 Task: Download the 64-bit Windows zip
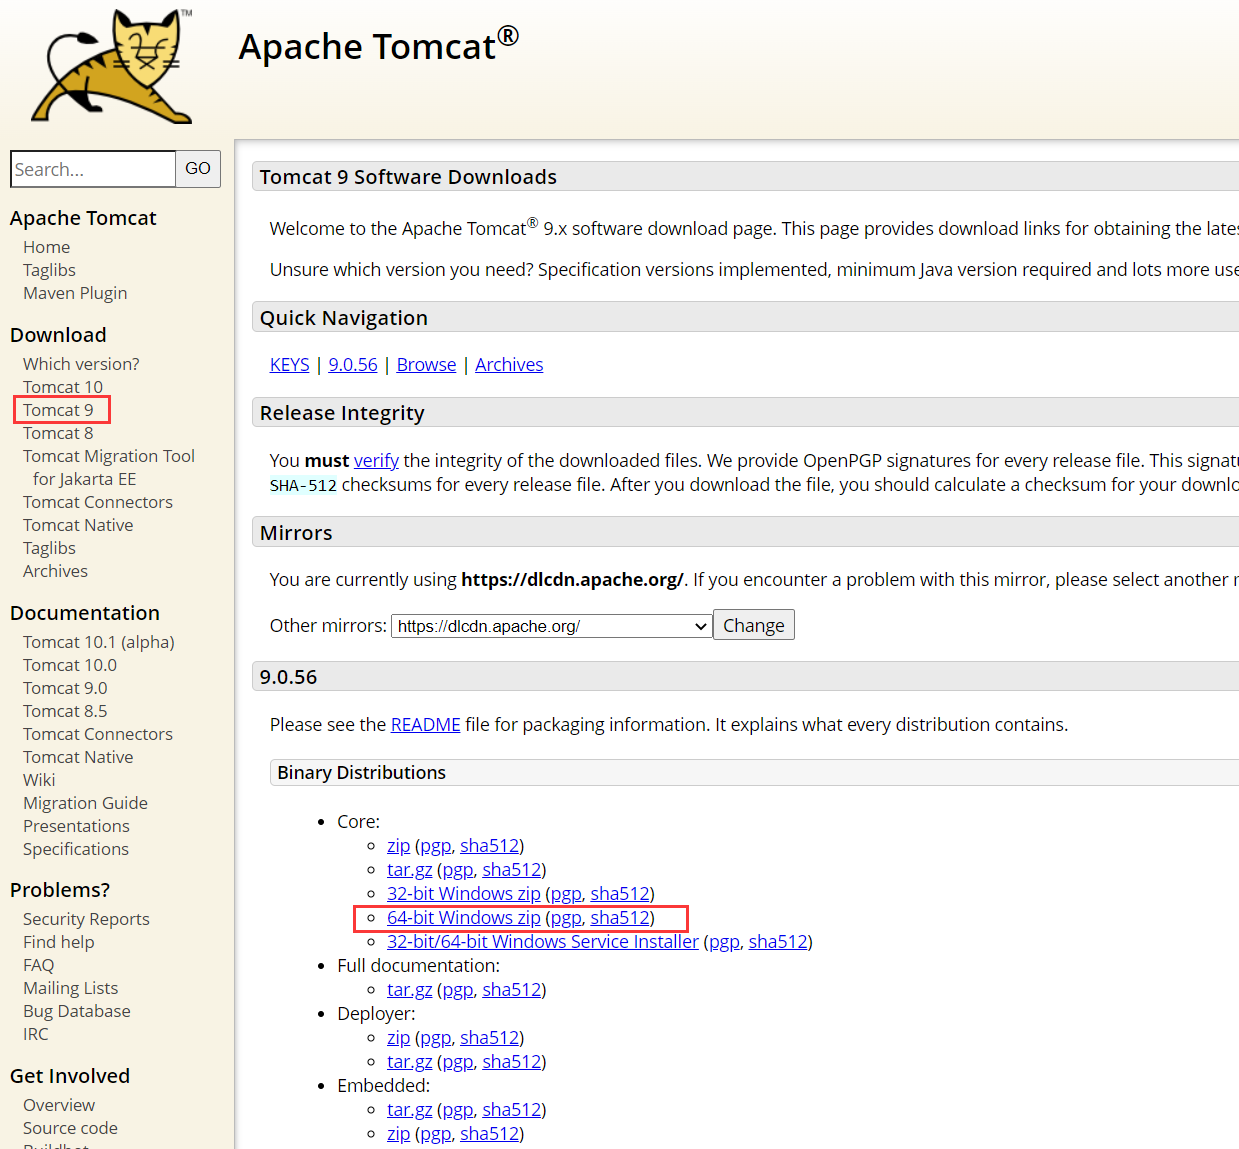464,918
